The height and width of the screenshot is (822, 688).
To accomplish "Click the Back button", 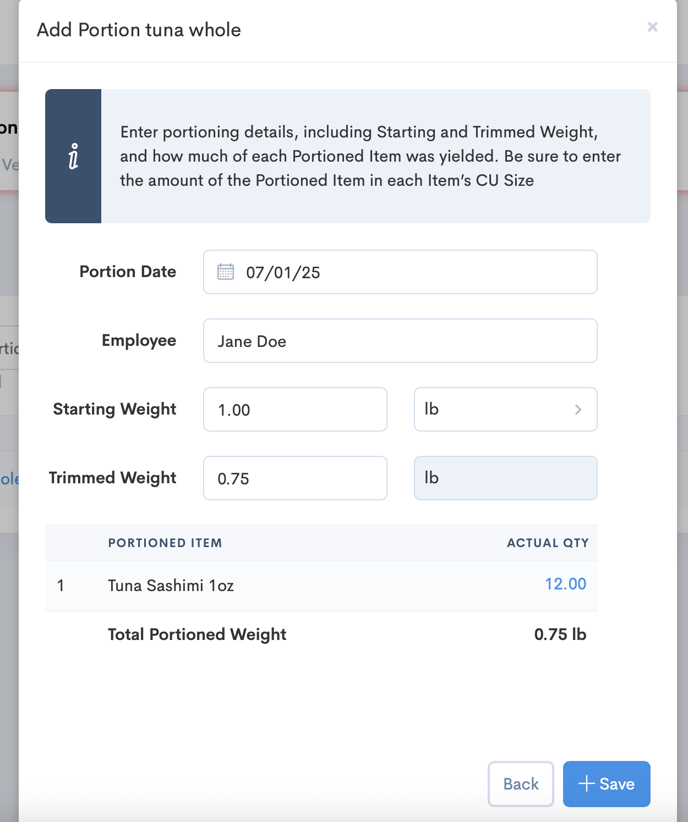I will (521, 784).
